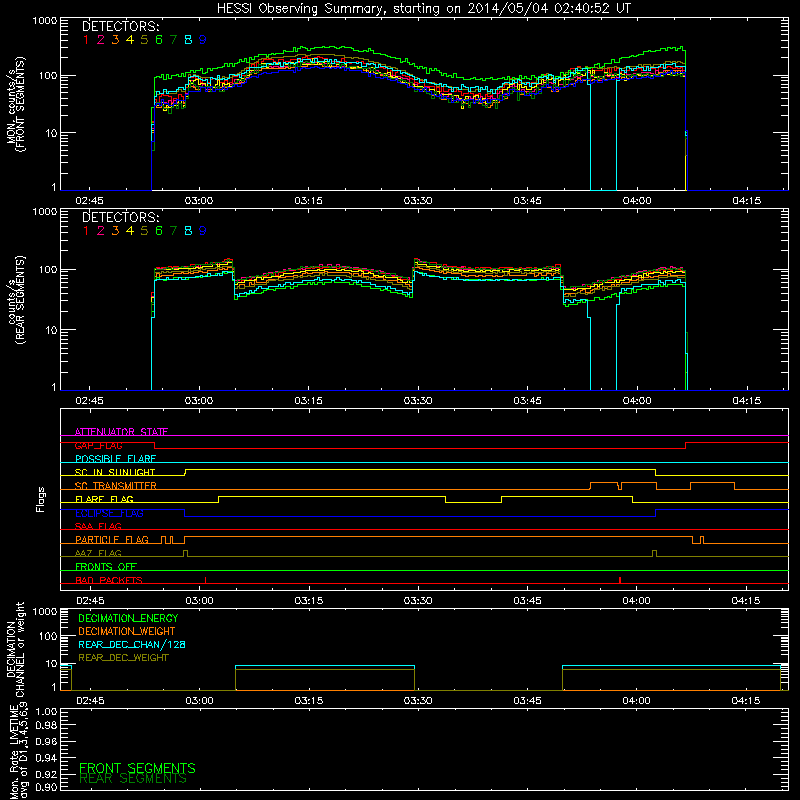Select dark green detector 7 in rear segments legend
This screenshot has width=800, height=800.
[x=173, y=231]
